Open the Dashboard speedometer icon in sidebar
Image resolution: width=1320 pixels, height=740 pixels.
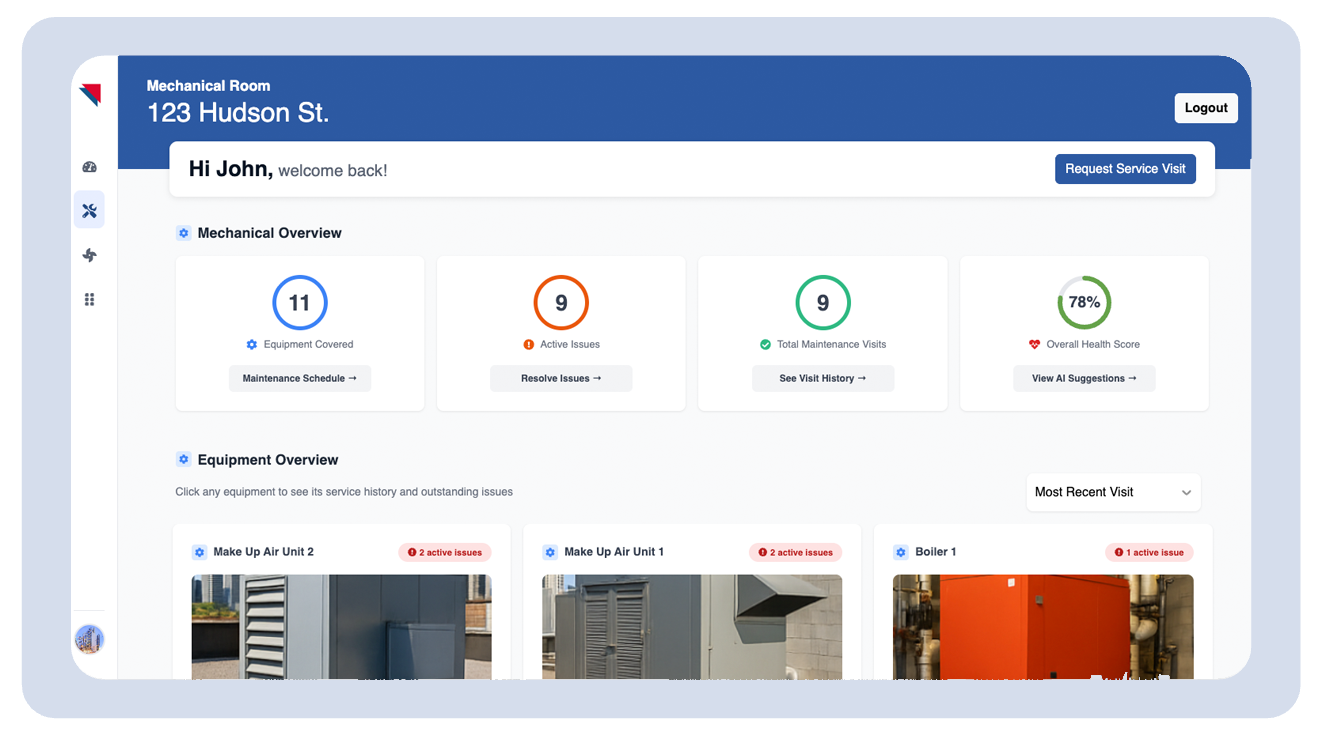(89, 166)
